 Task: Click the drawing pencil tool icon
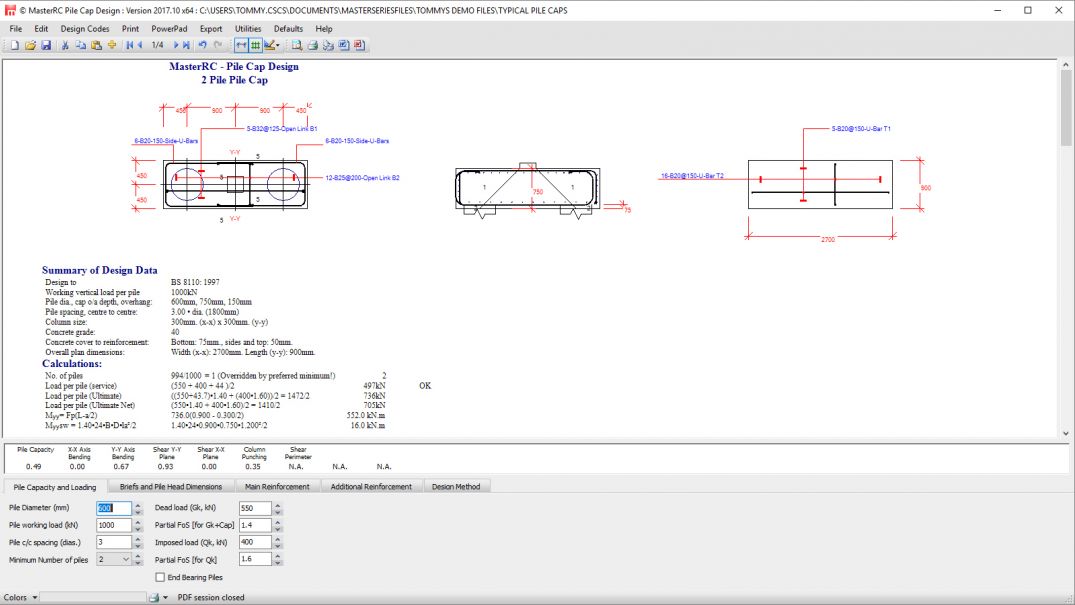[x=269, y=45]
